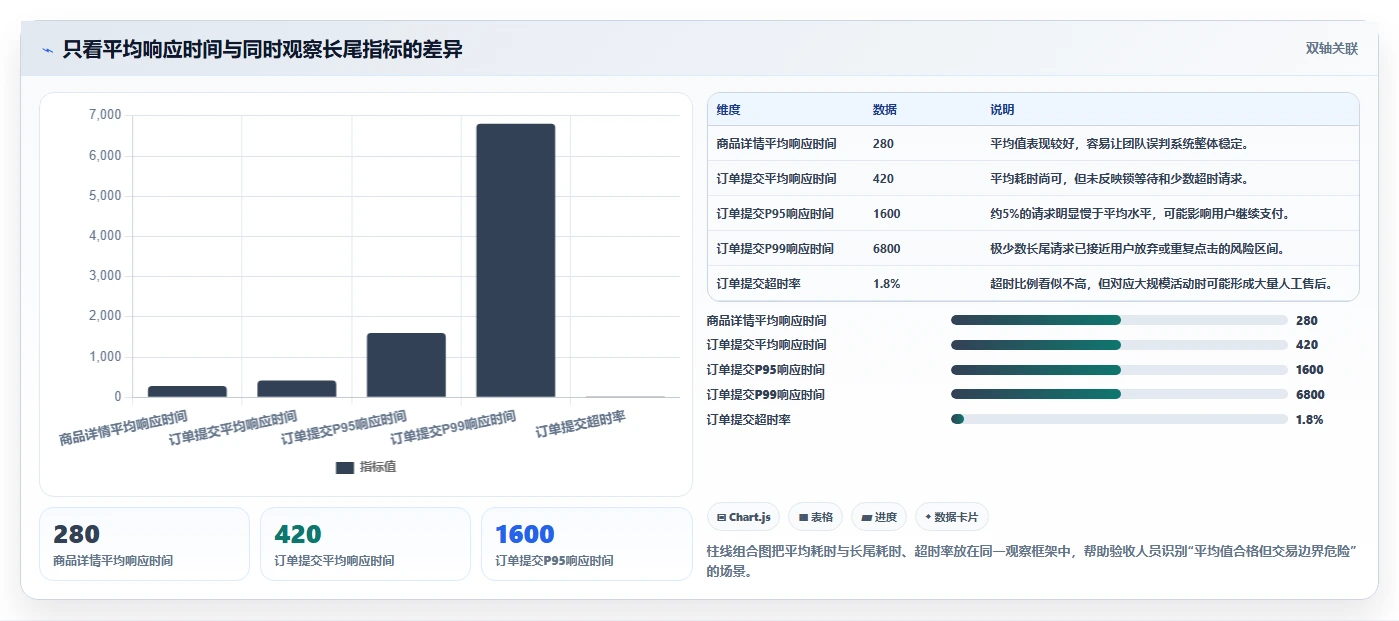Click the 订单提交P99响应时间 table row cell
Image resolution: width=1399 pixels, height=621 pixels.
click(775, 249)
